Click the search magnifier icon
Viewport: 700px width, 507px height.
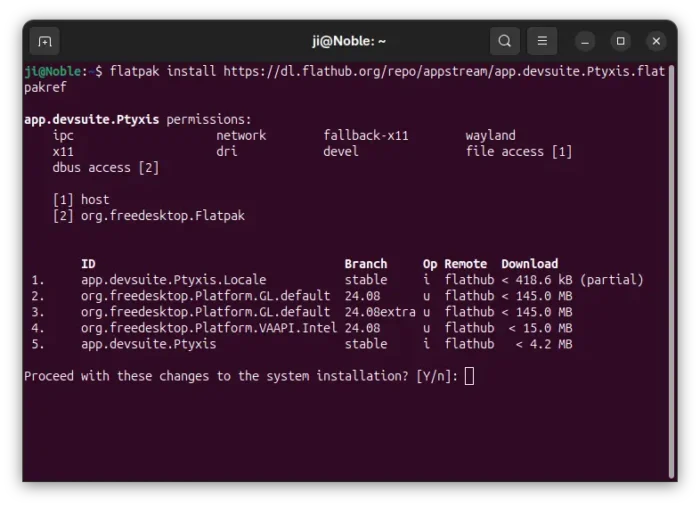coord(505,41)
